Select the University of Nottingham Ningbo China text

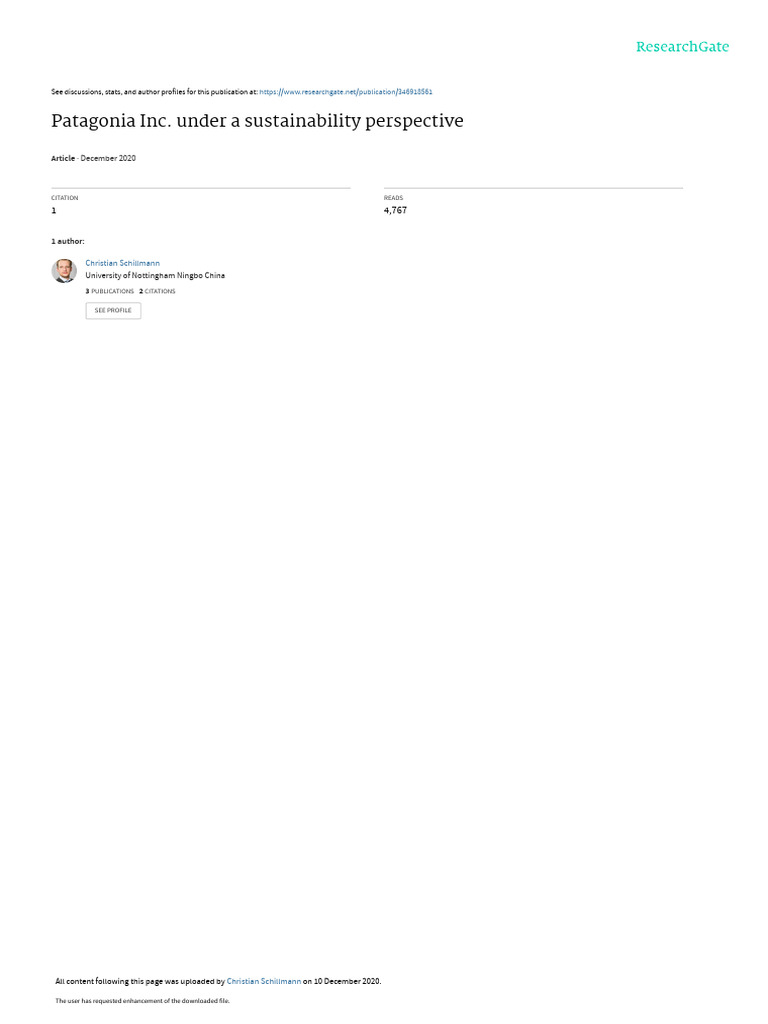(155, 276)
